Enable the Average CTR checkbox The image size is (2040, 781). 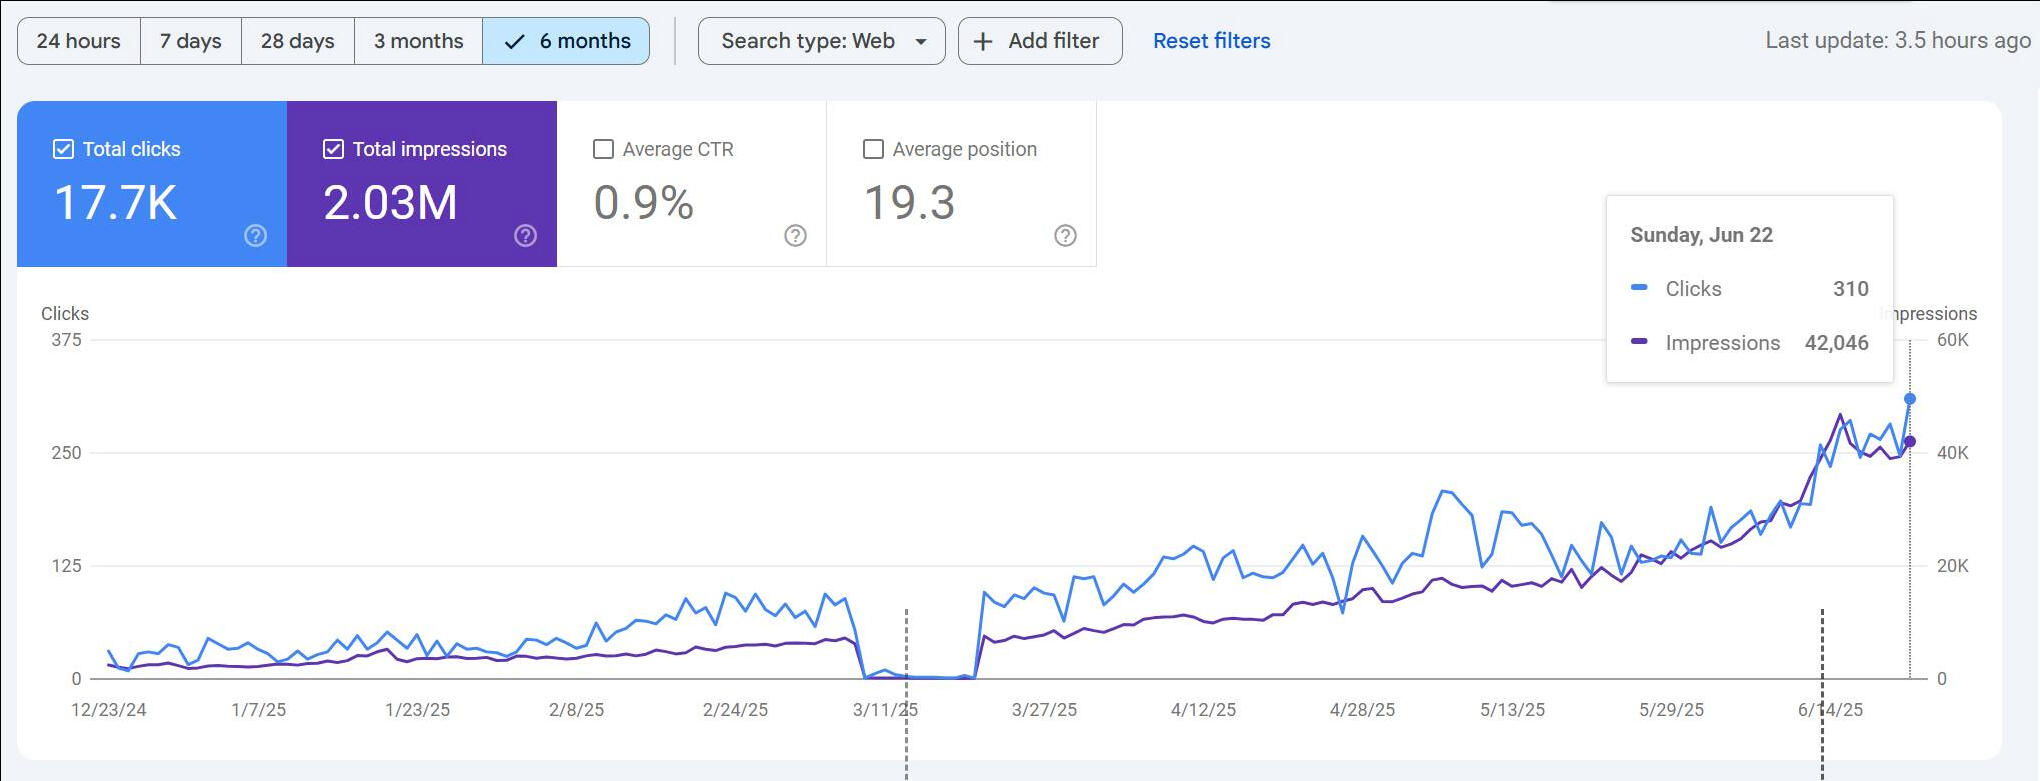click(x=603, y=149)
